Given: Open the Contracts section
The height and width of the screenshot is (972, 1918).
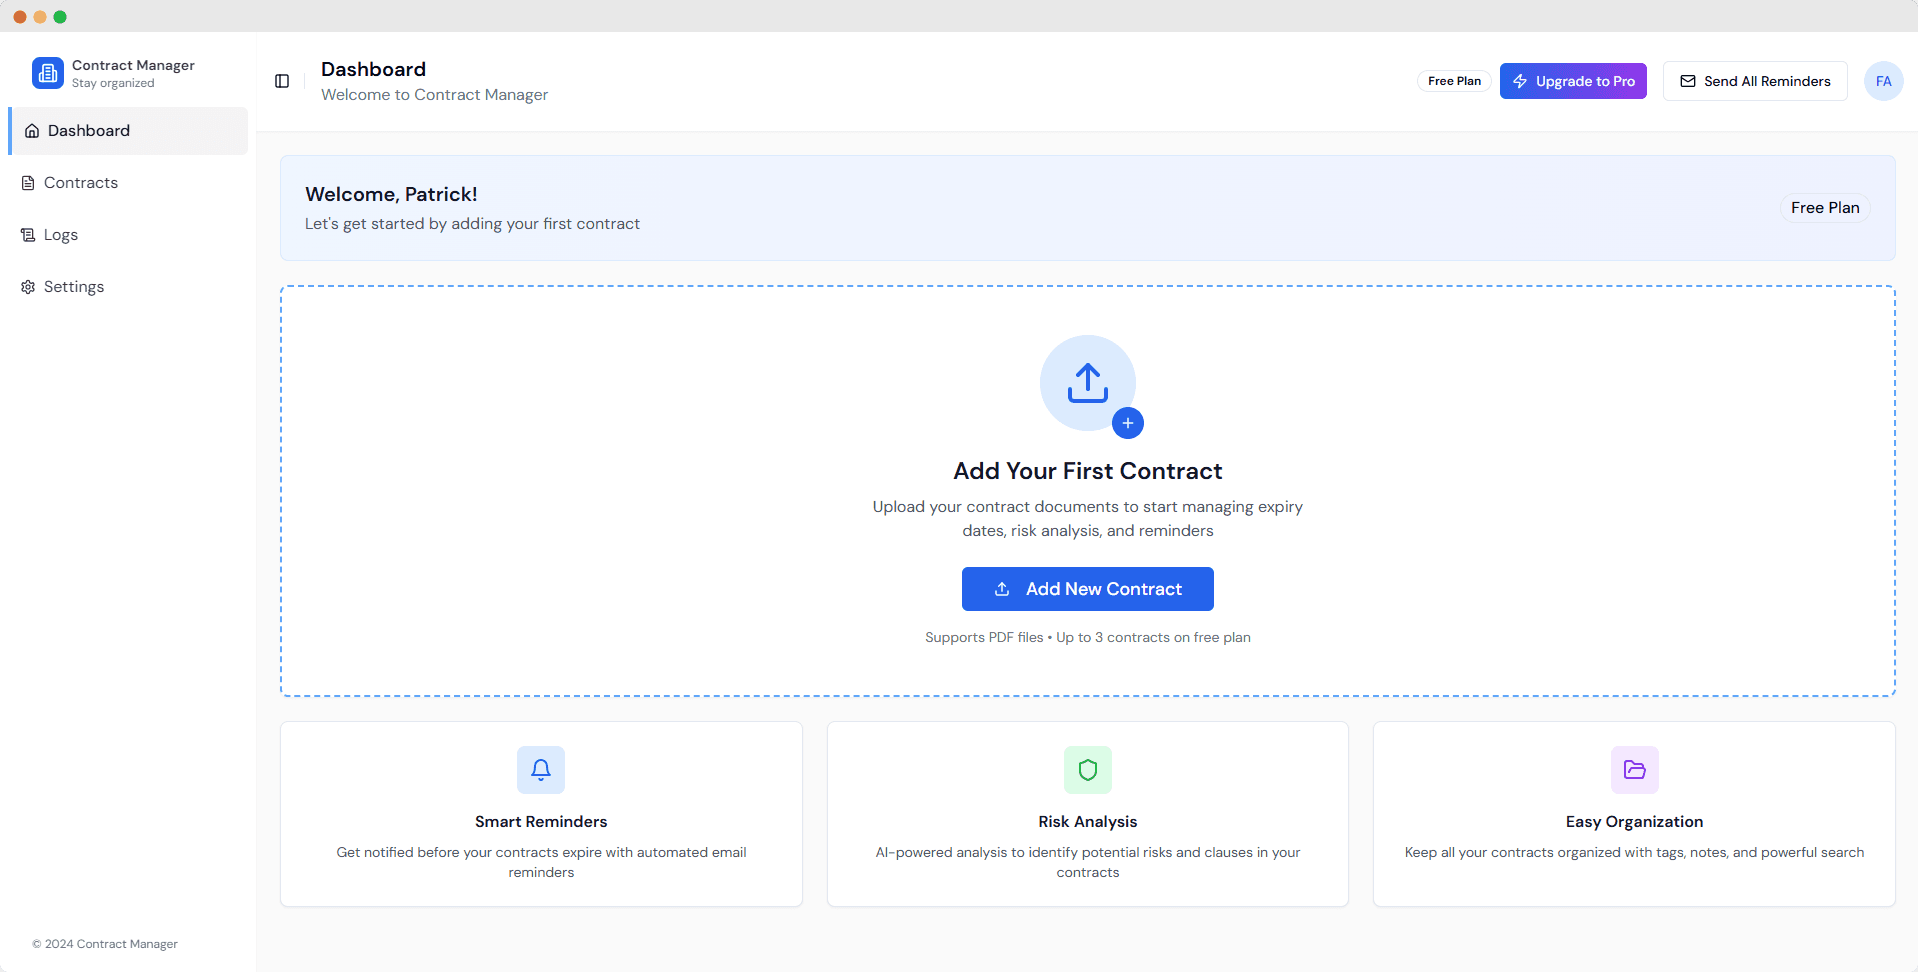Looking at the screenshot, I should tap(81, 182).
